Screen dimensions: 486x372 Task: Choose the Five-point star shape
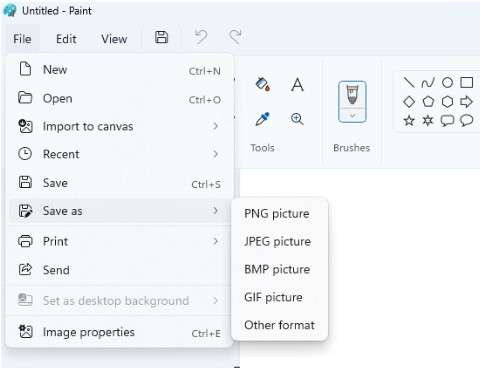[x=409, y=120]
